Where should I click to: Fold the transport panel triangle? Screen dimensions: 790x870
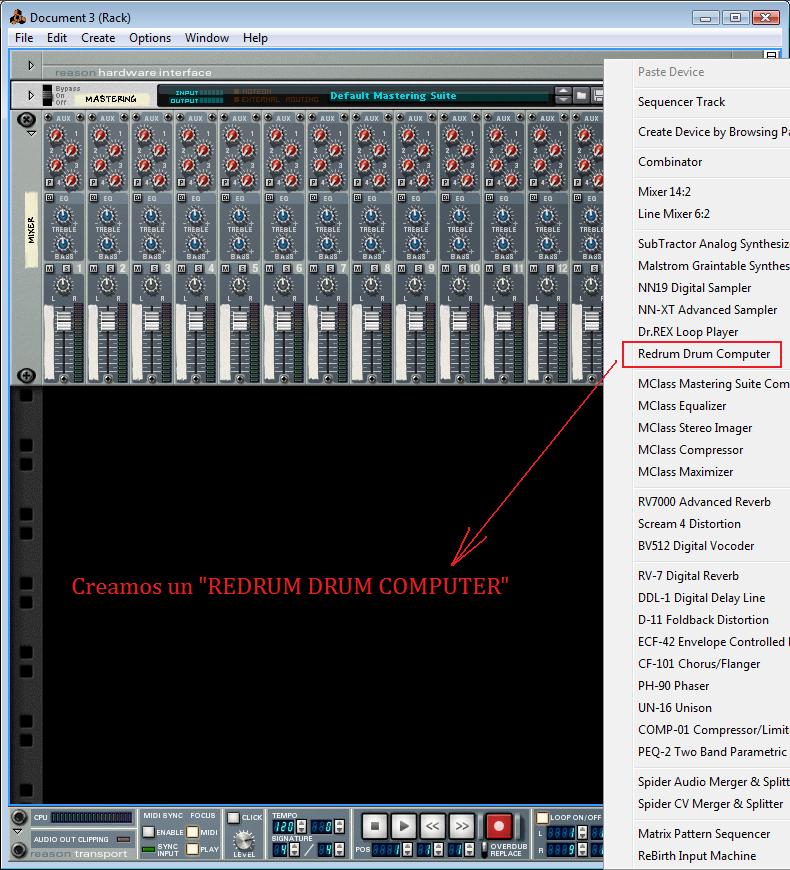[18, 832]
